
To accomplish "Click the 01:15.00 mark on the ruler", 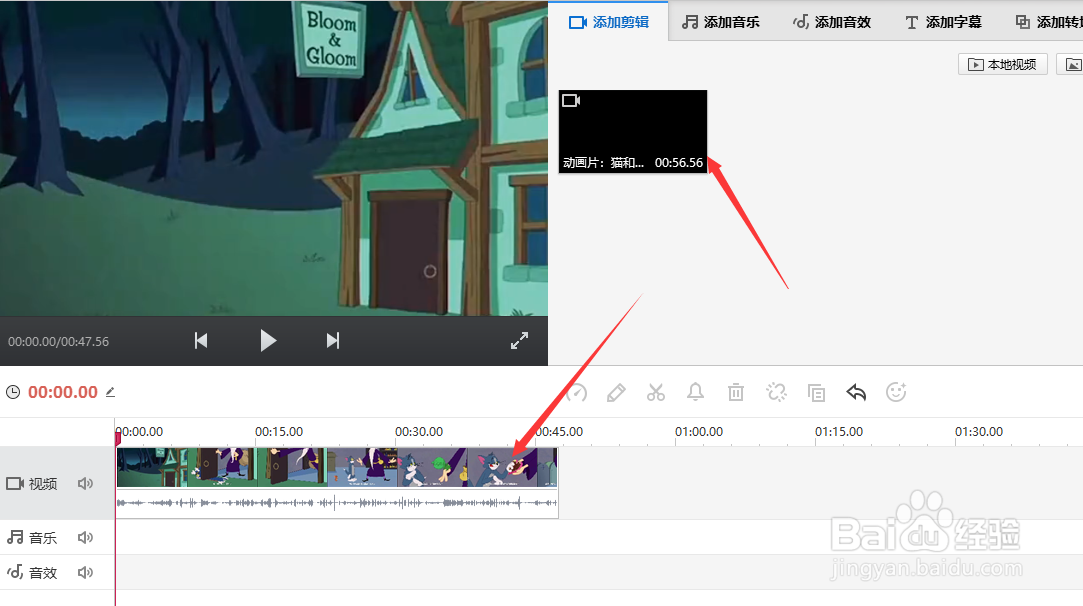I will (x=839, y=432).
